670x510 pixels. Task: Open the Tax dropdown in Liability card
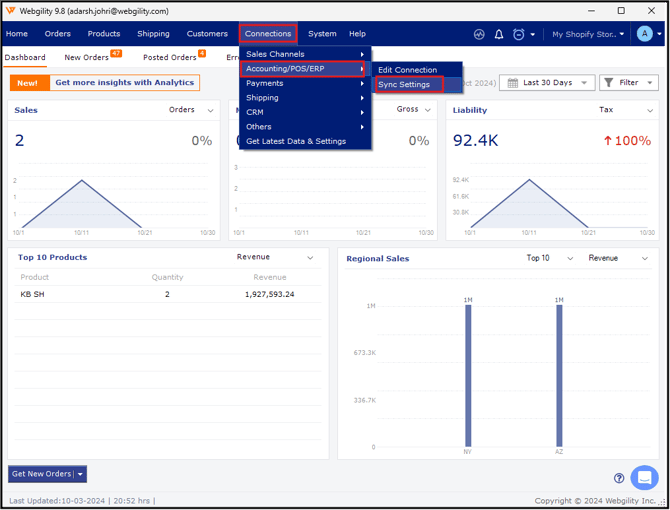point(625,110)
